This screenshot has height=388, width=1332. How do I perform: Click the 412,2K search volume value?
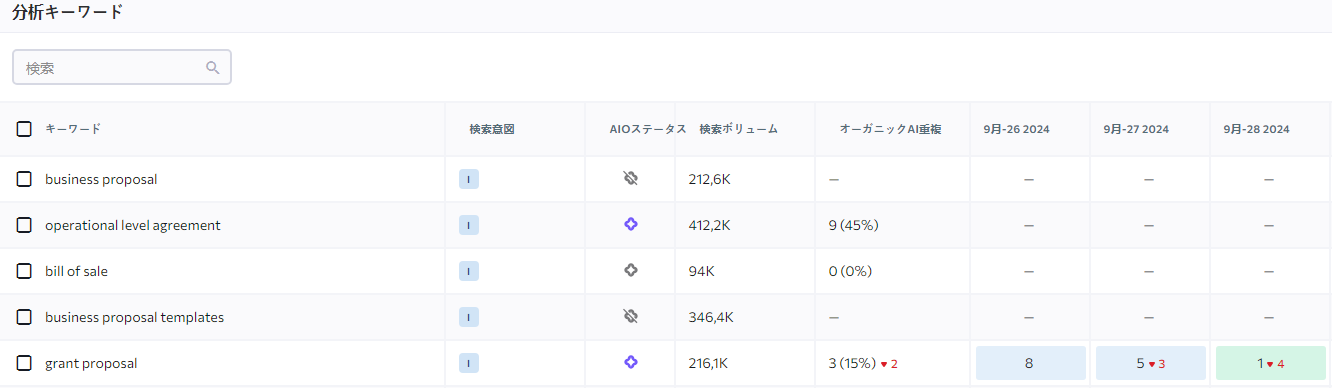coord(709,225)
